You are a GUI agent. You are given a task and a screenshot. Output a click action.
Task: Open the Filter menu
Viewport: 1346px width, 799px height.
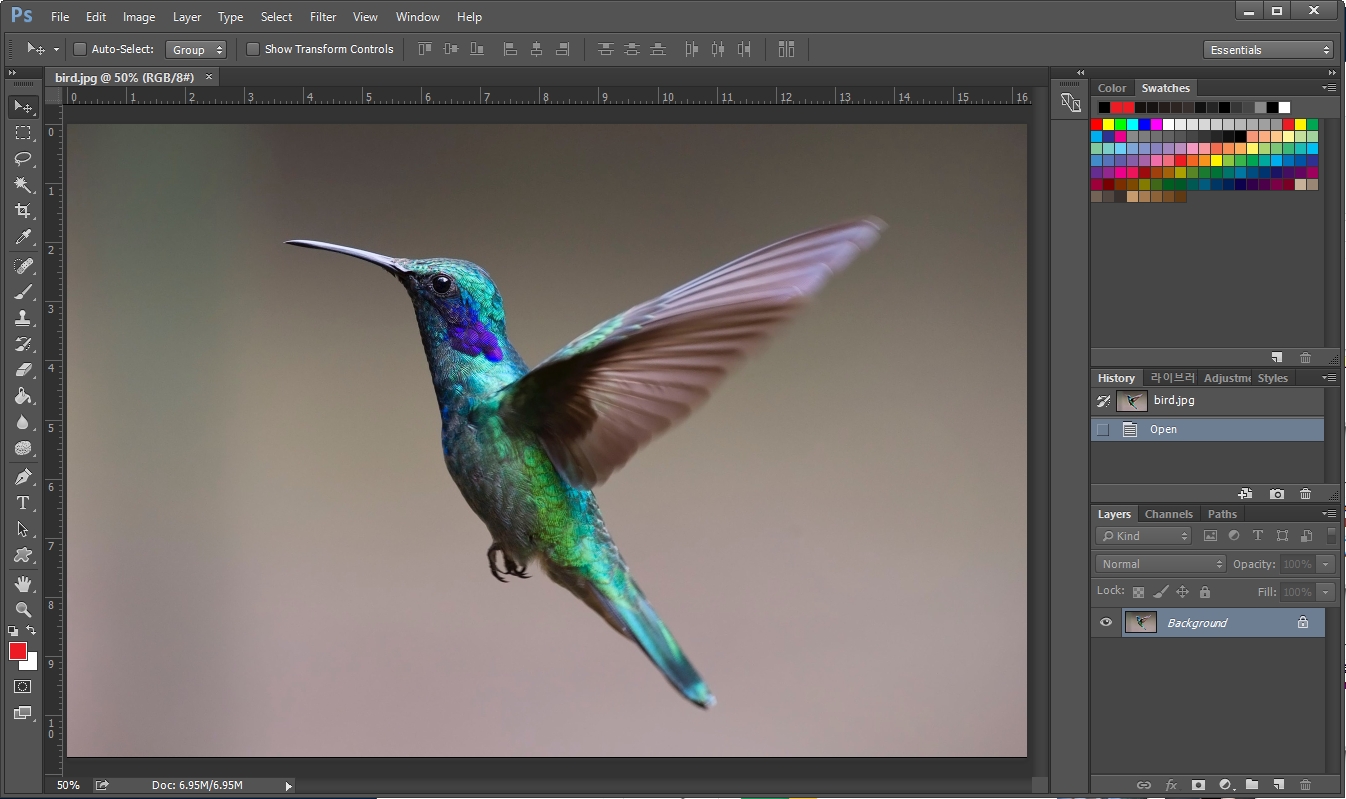pos(323,17)
